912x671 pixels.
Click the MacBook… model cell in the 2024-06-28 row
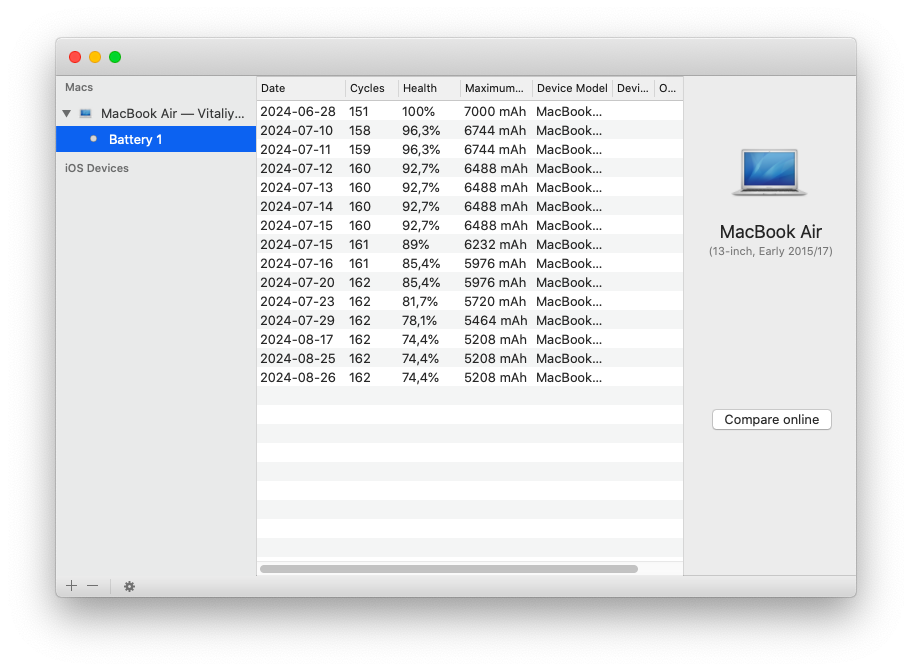(x=569, y=111)
